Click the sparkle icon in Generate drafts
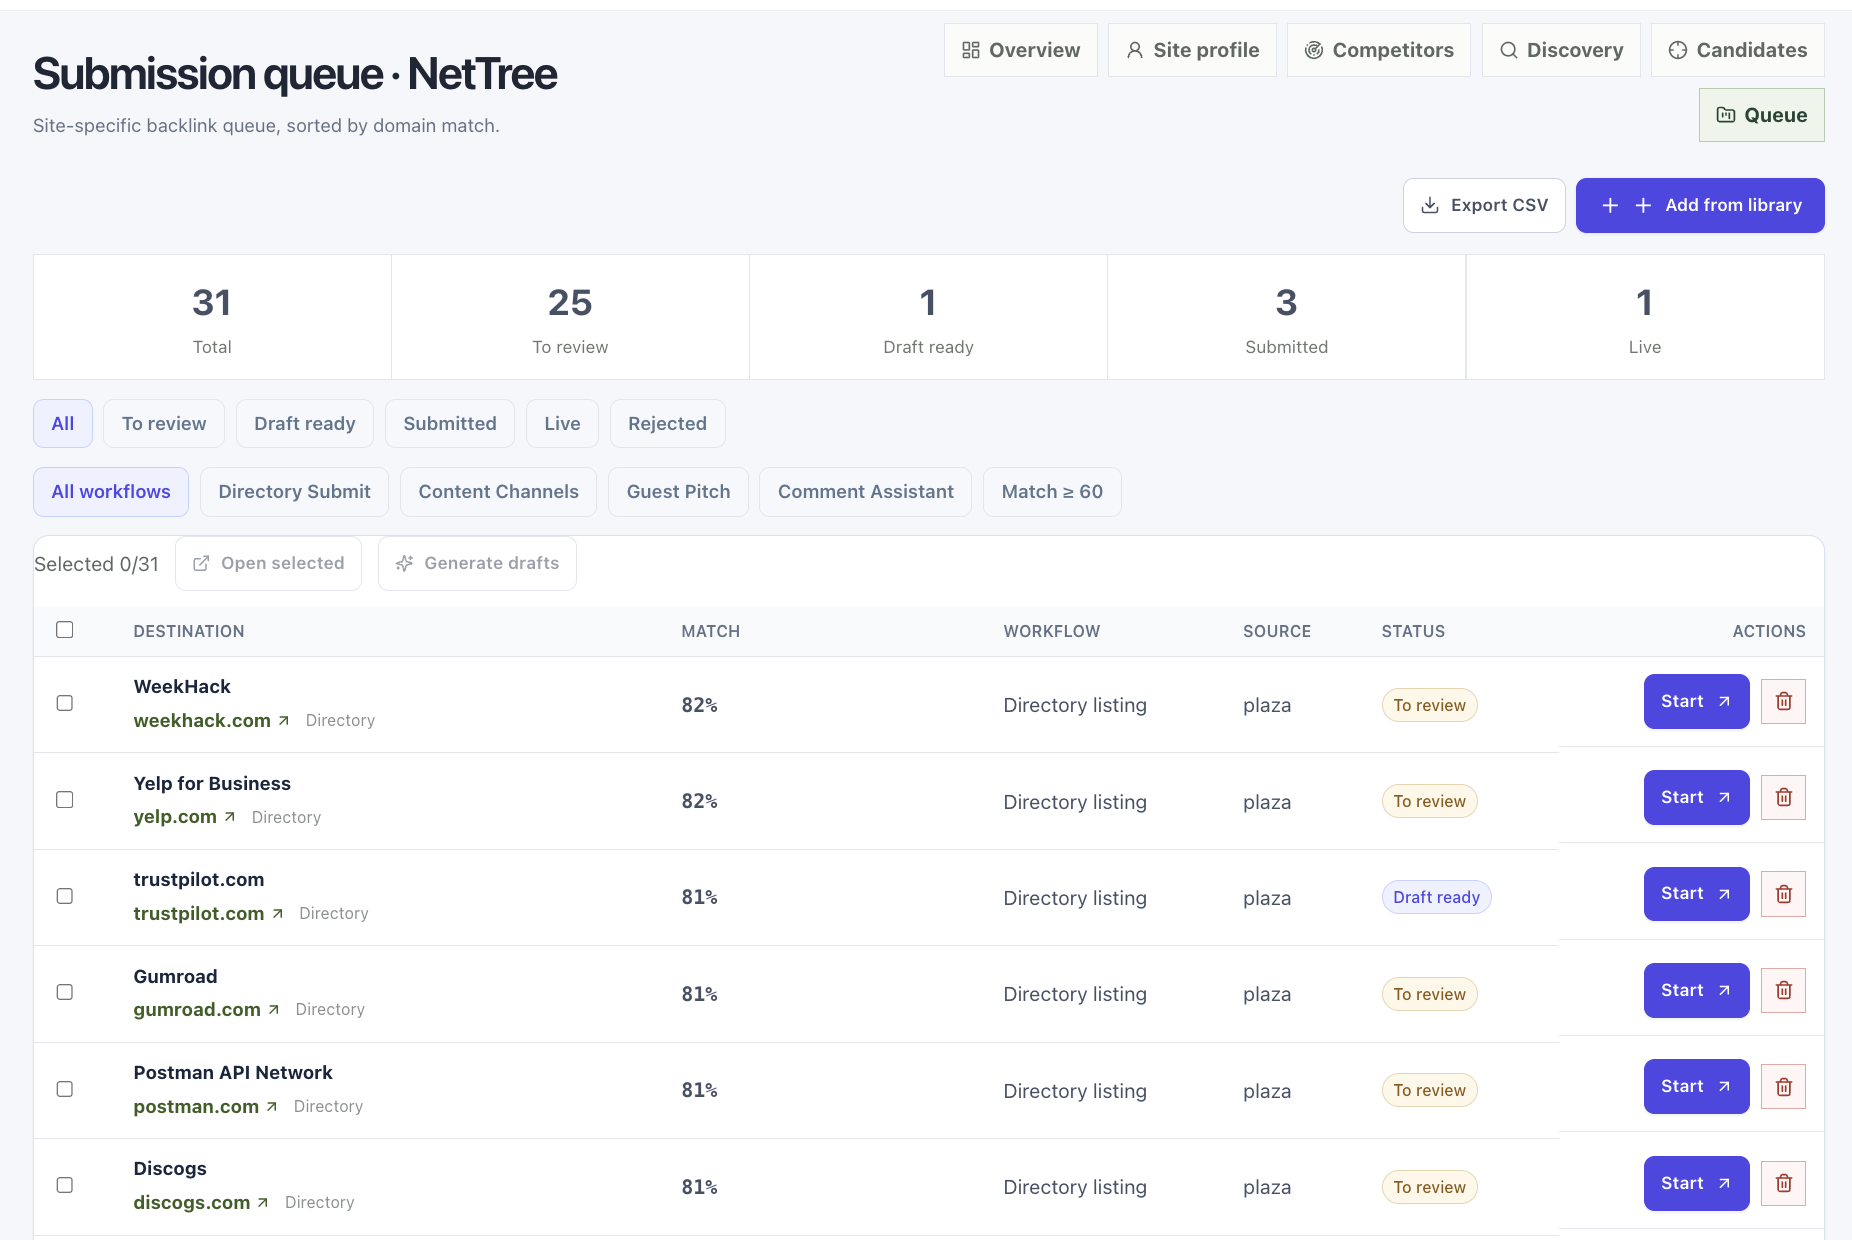1852x1240 pixels. tap(404, 563)
